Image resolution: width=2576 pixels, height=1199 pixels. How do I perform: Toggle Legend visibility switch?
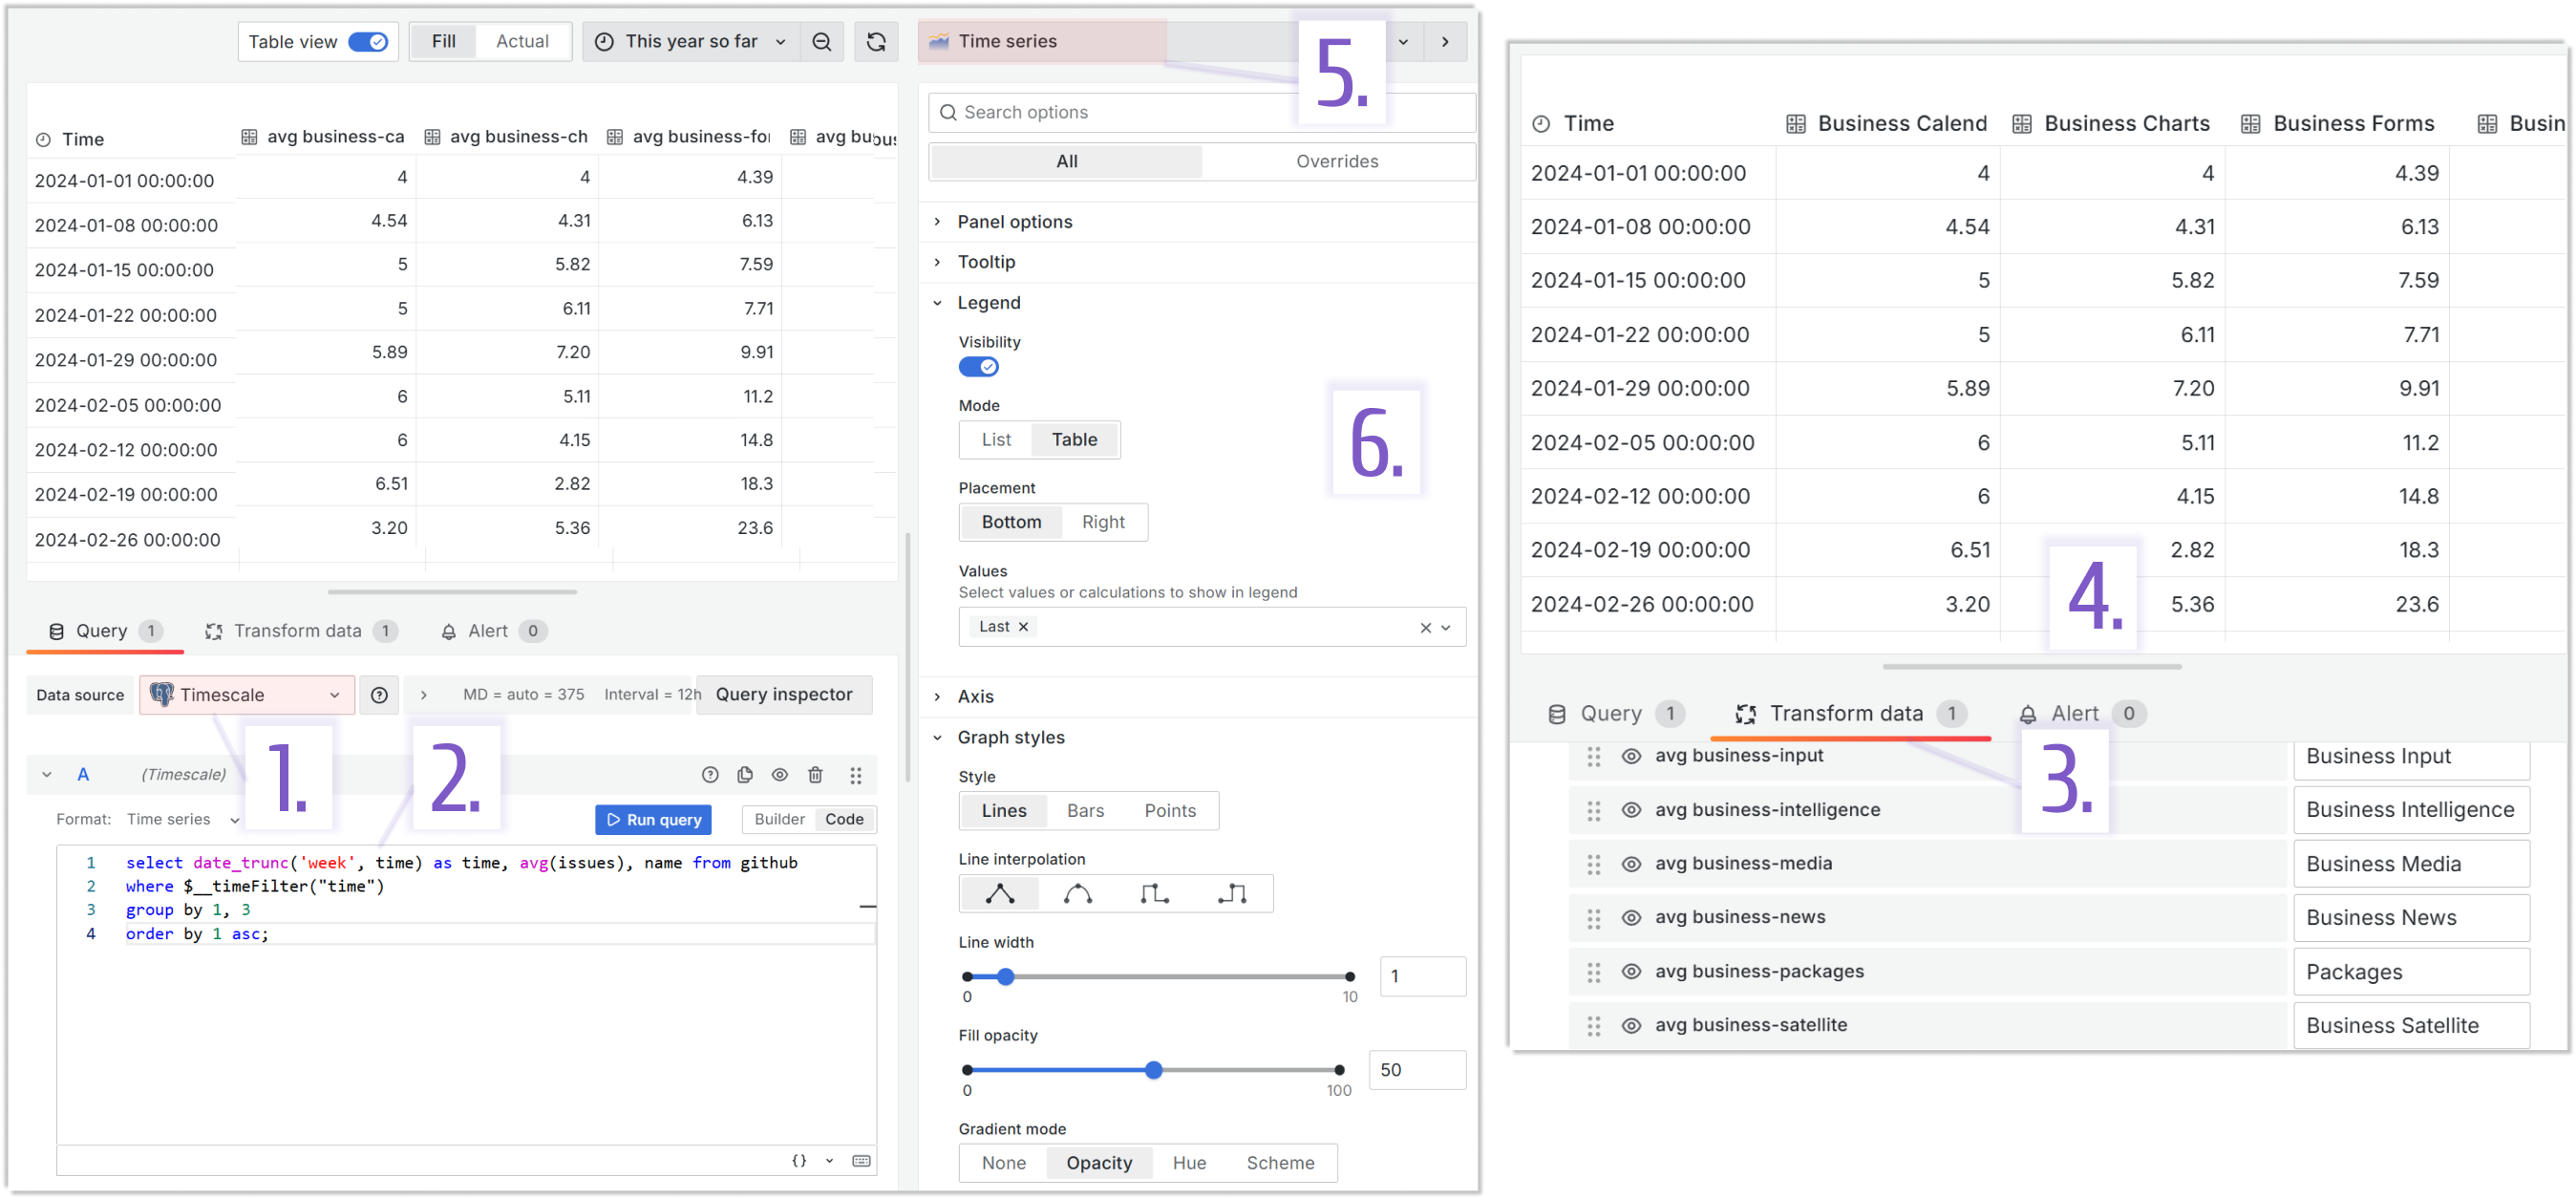point(979,365)
